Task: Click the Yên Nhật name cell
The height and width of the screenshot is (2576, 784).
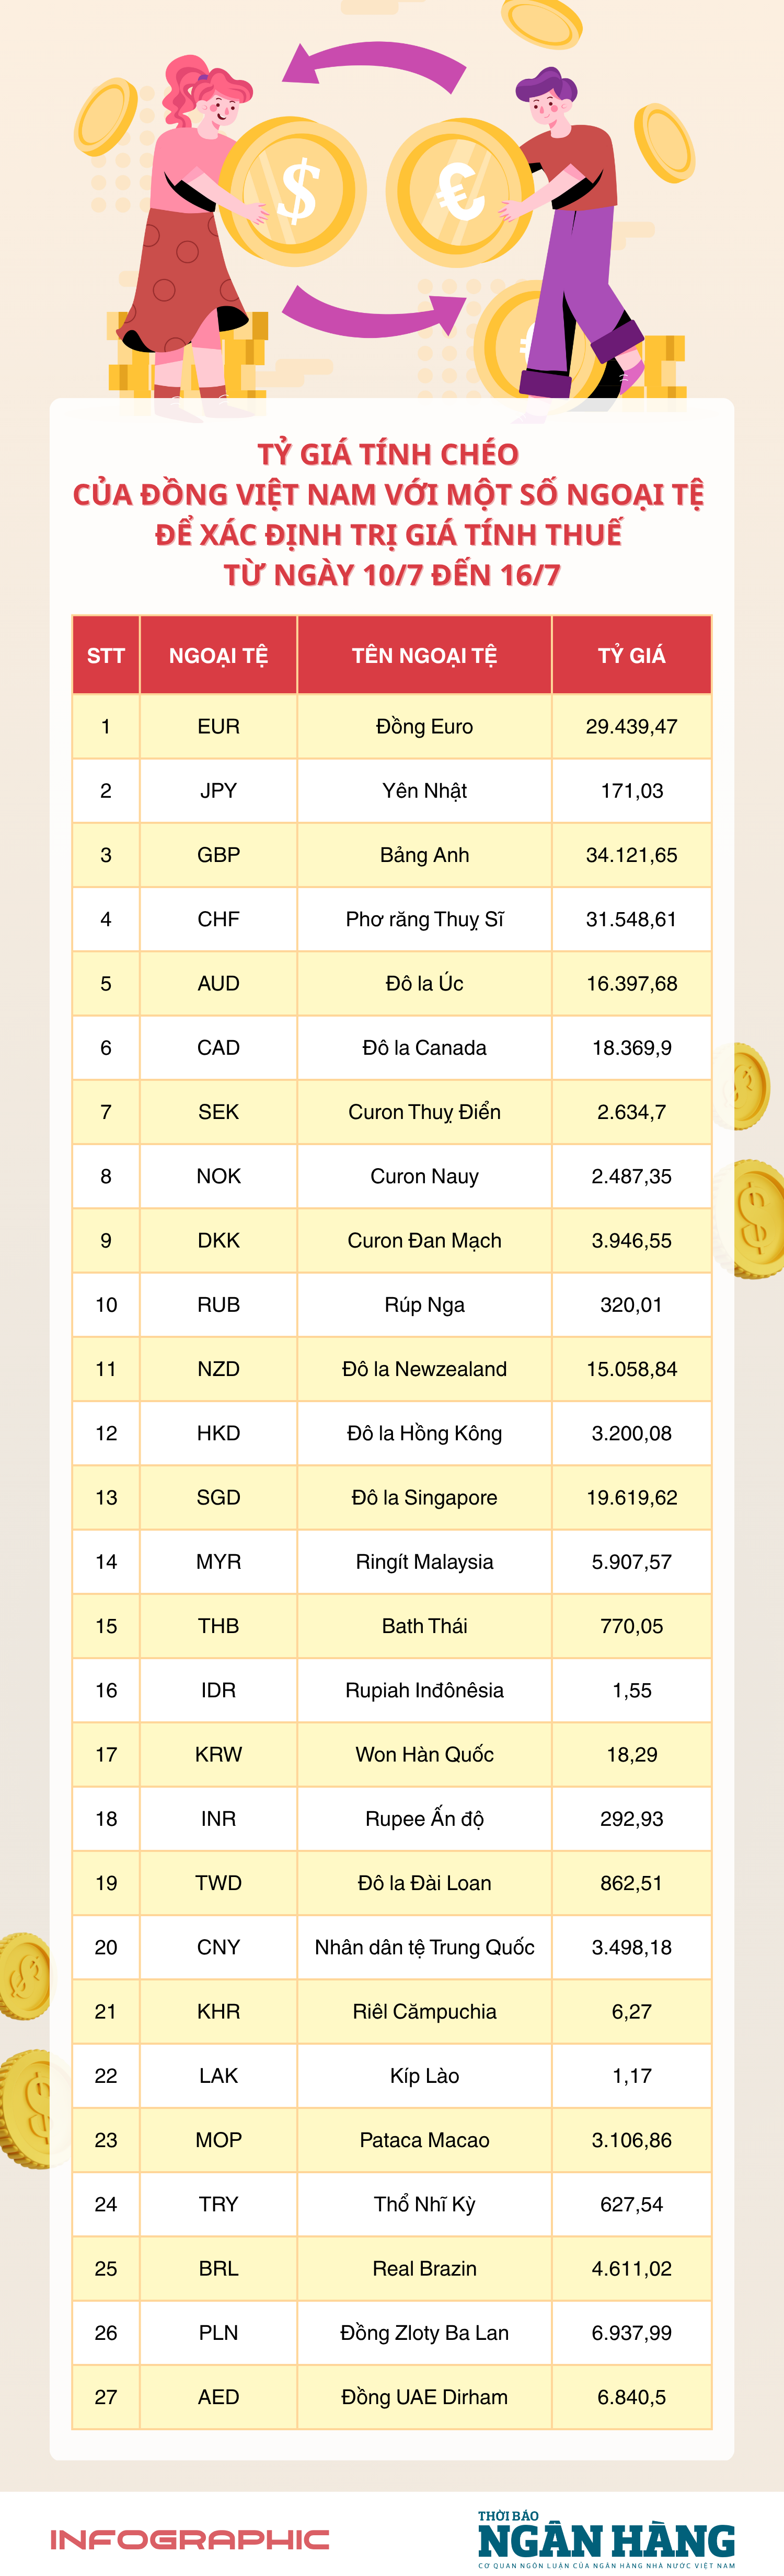Action: pos(424,791)
